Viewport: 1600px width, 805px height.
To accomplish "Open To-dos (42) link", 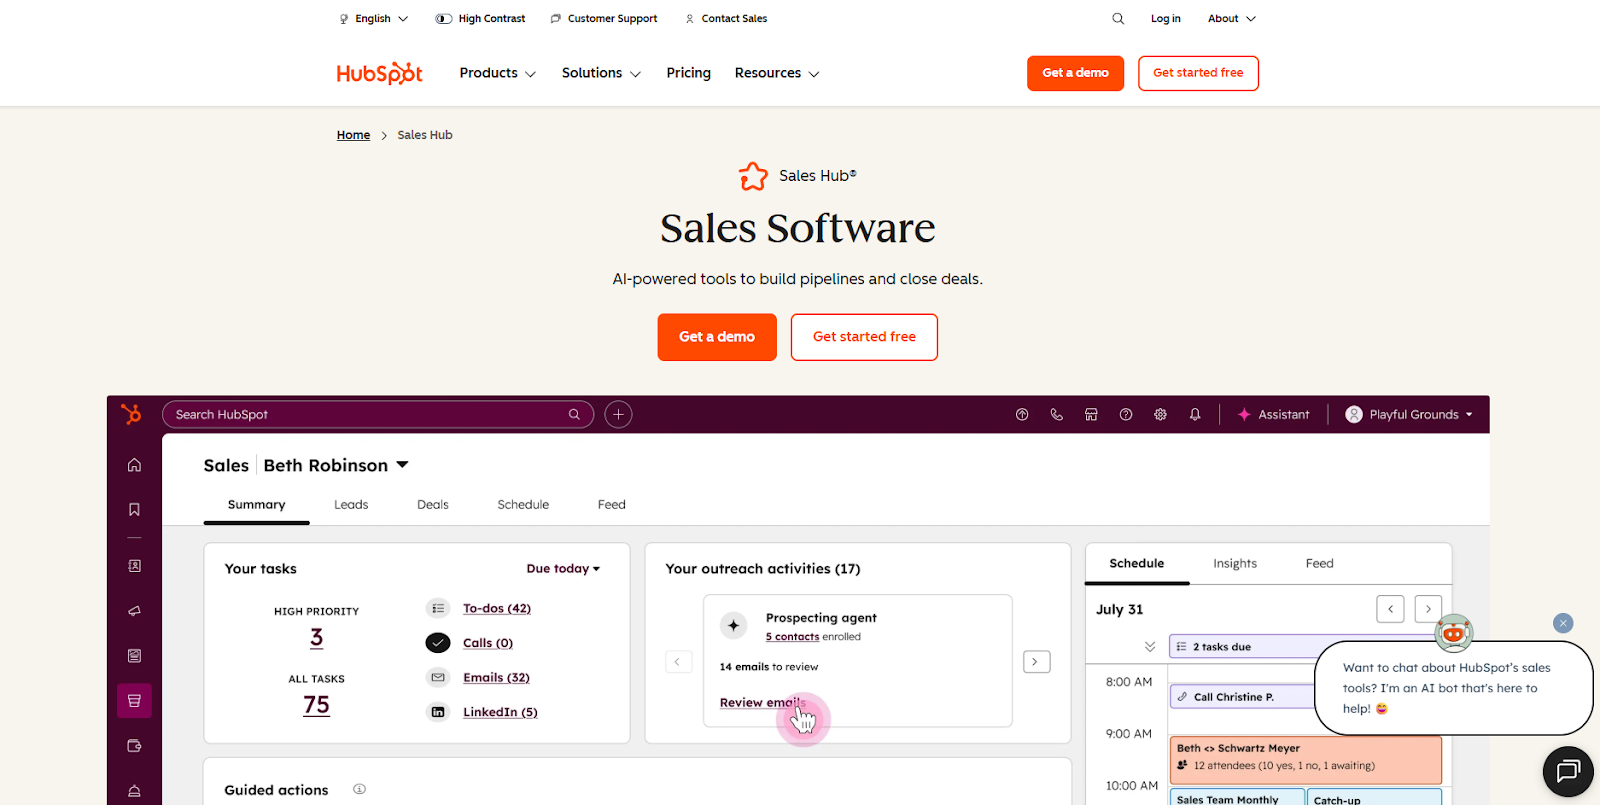I will (x=497, y=608).
